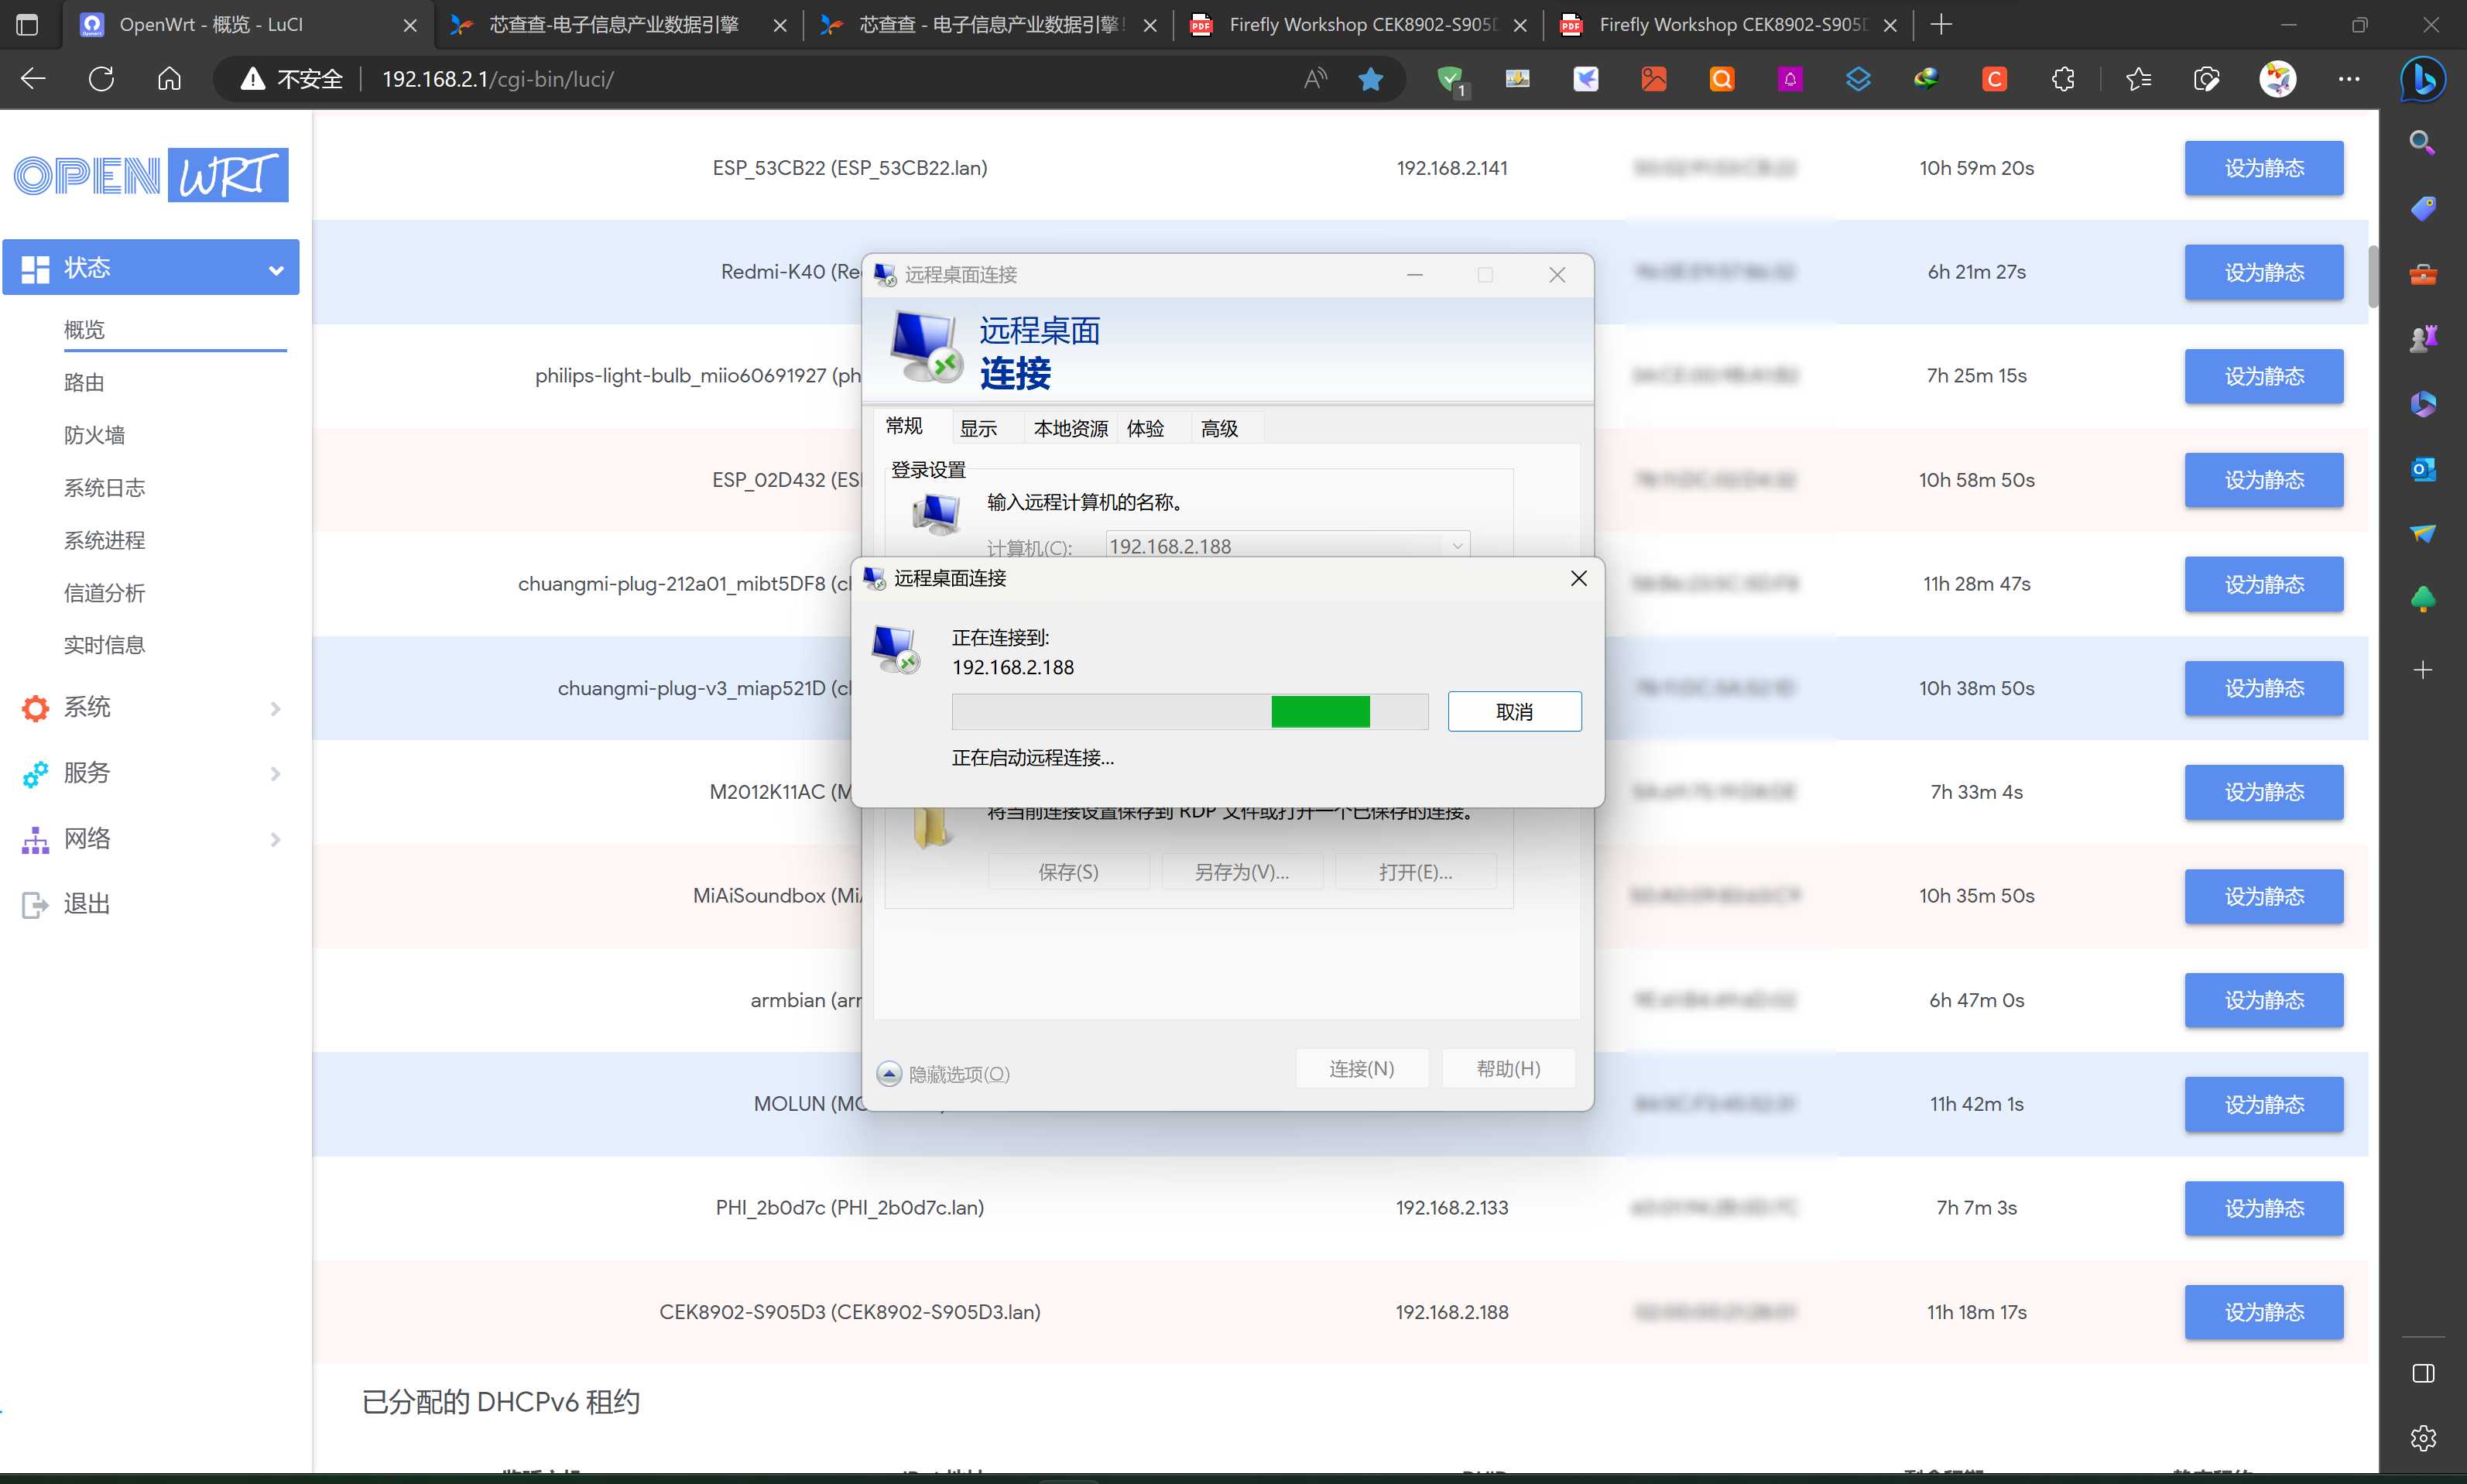Click the 192.168.2.133 IP cell

point(1451,1207)
